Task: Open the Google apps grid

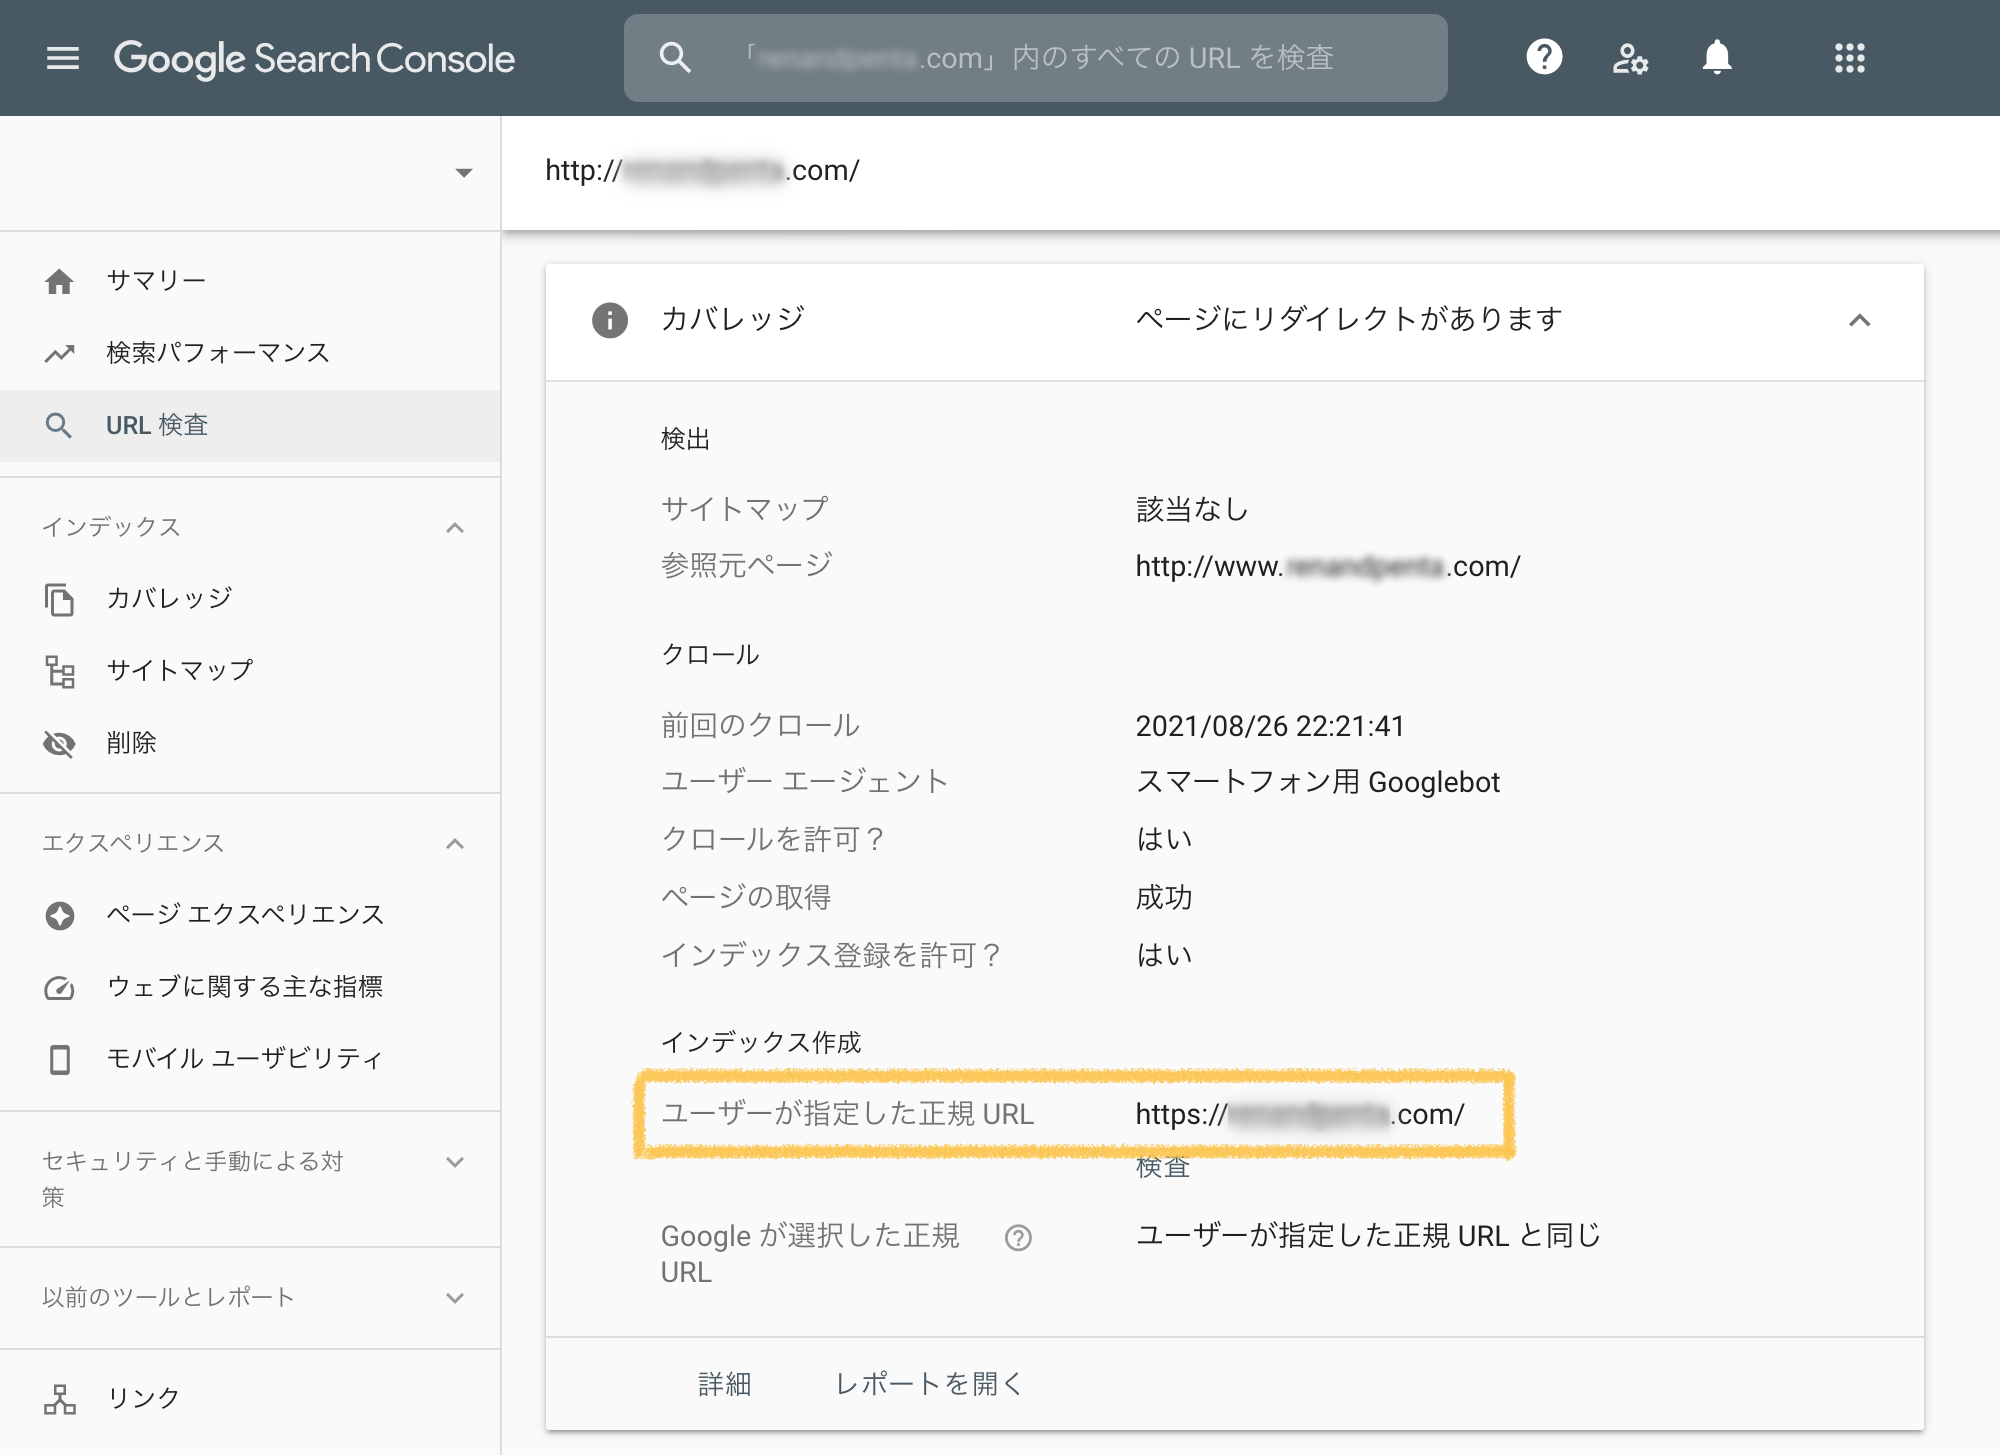Action: pos(1850,58)
